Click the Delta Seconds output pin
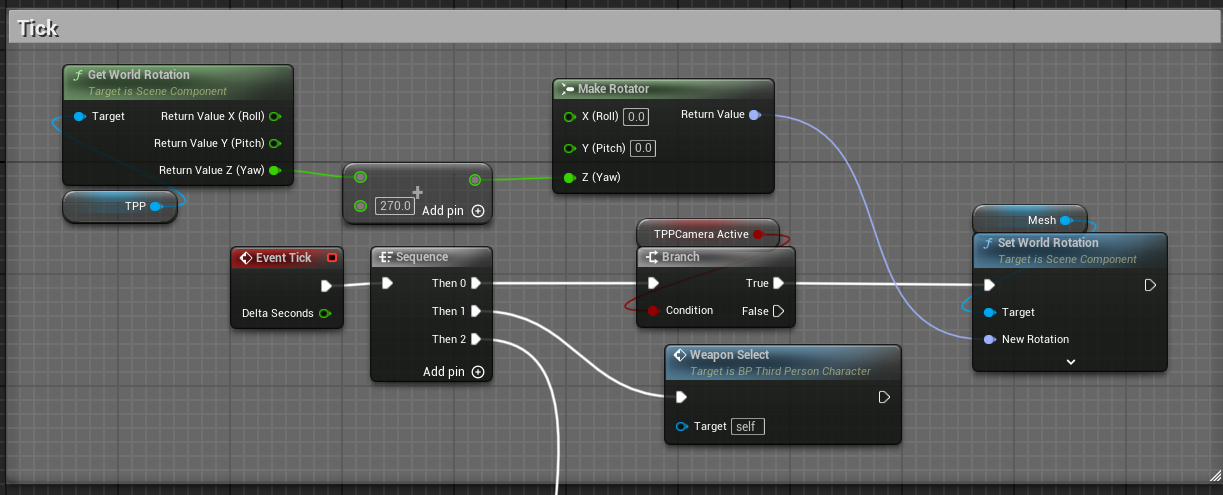The image size is (1223, 495). coord(324,313)
